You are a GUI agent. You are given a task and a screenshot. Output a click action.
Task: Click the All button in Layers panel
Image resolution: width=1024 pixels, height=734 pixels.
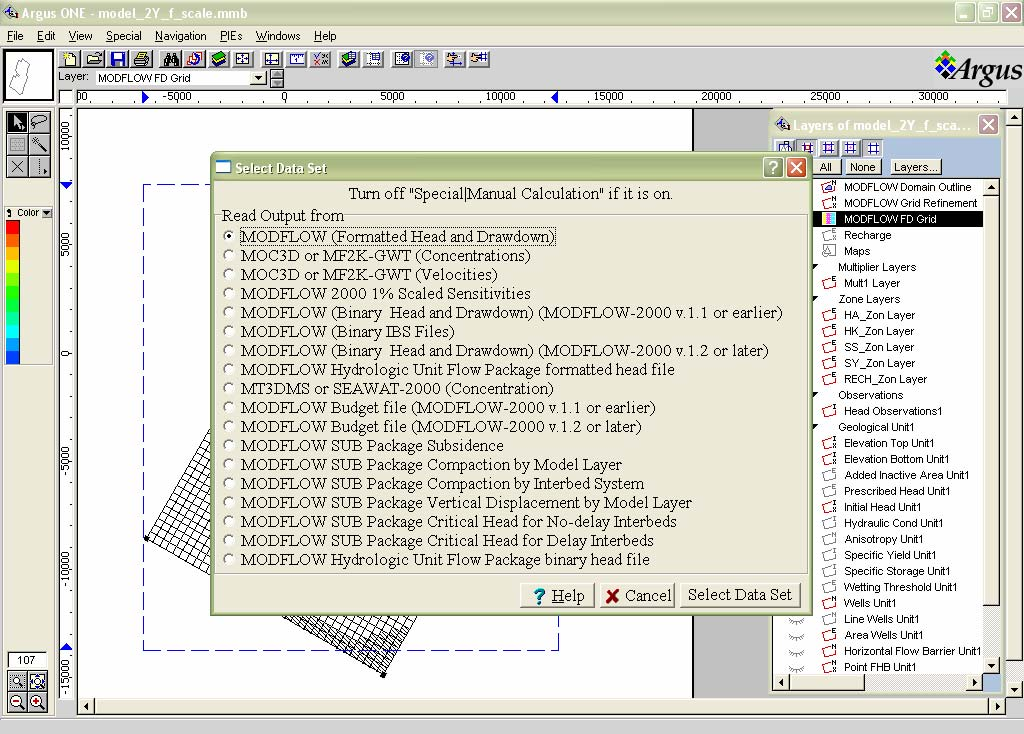[825, 167]
